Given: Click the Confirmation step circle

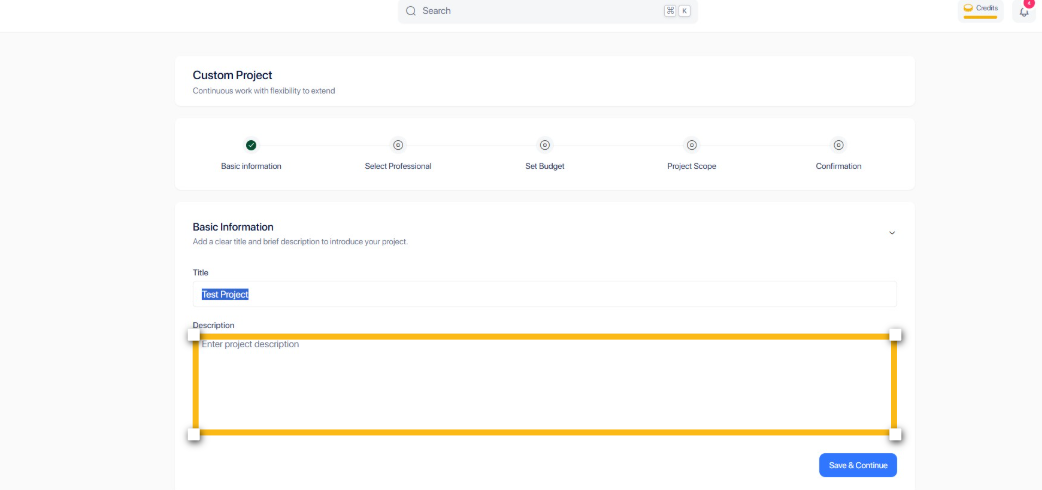Looking at the screenshot, I should click(x=838, y=145).
